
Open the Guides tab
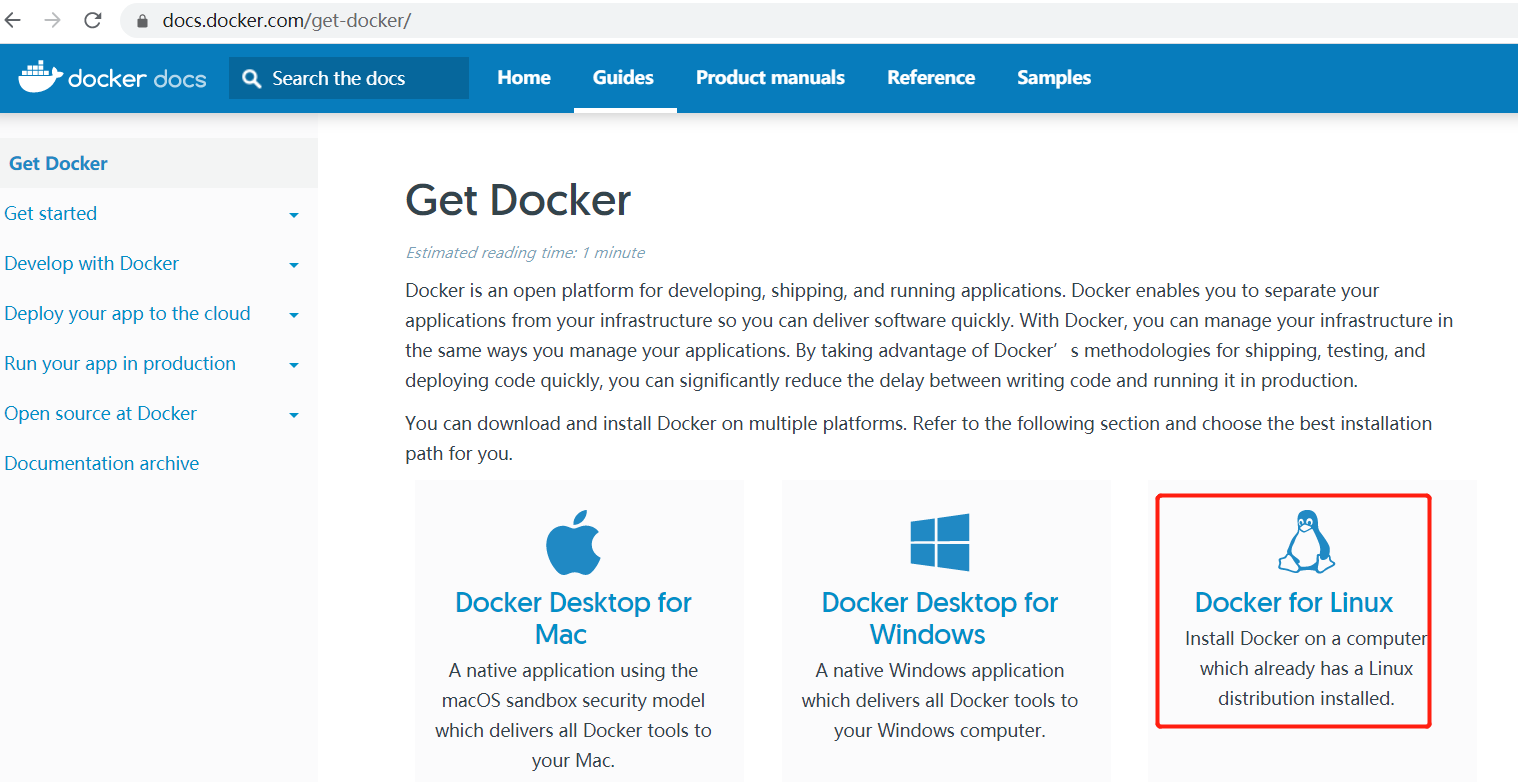(623, 78)
